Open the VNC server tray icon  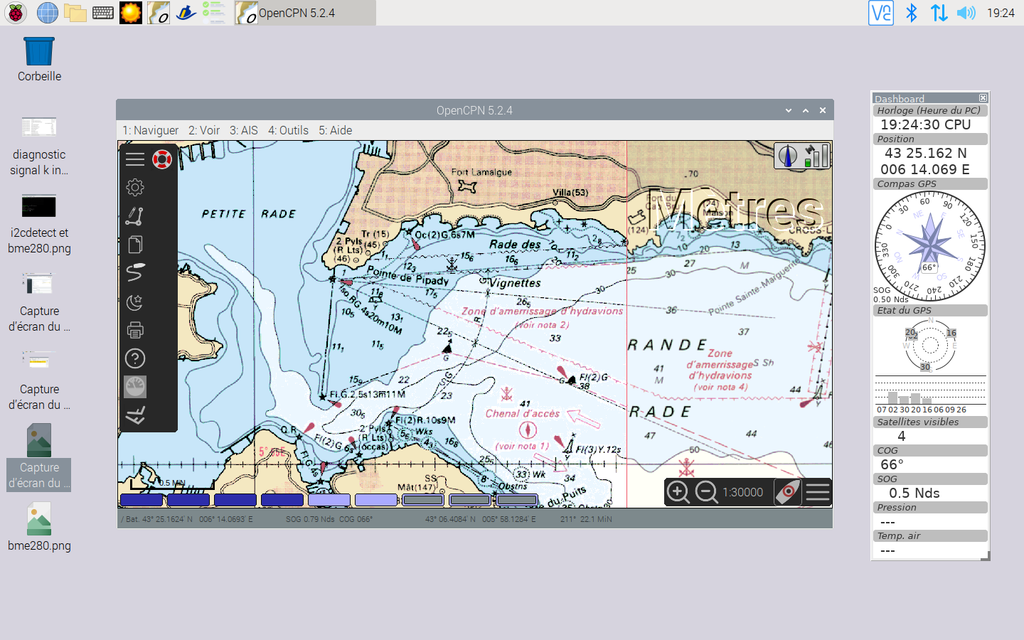(x=880, y=12)
